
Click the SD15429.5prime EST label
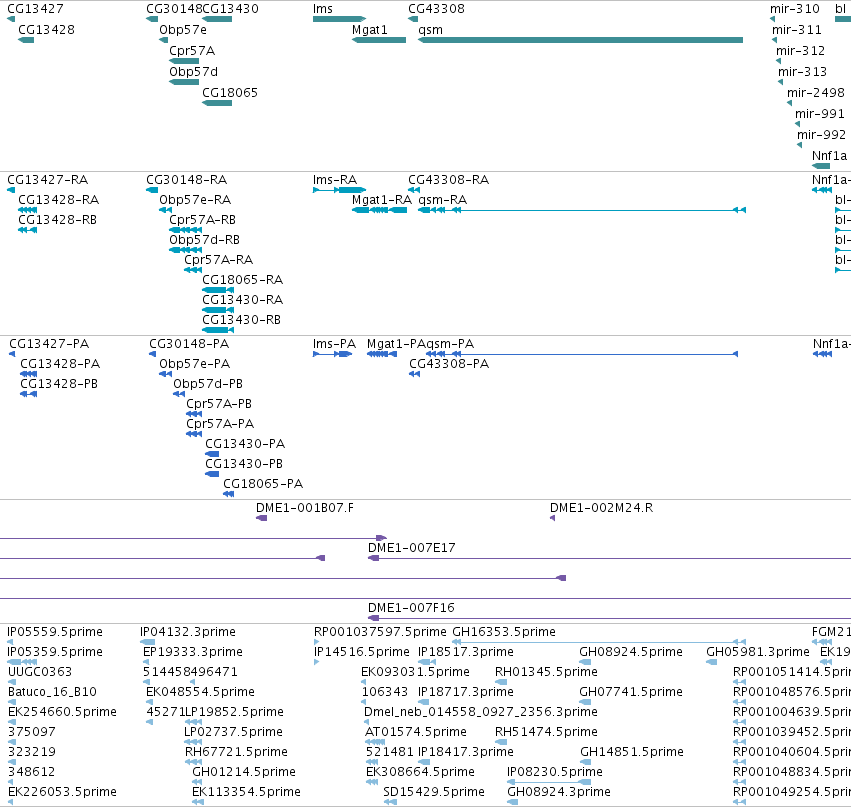(434, 792)
